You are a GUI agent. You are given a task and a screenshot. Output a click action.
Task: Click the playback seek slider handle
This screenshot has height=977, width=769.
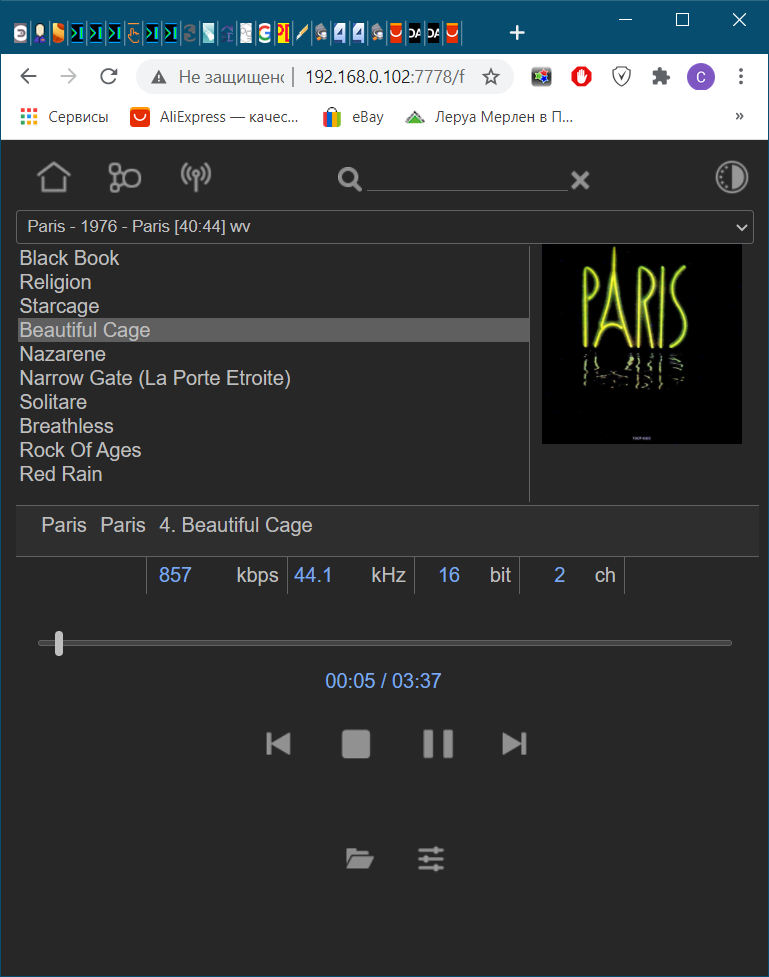(x=59, y=643)
